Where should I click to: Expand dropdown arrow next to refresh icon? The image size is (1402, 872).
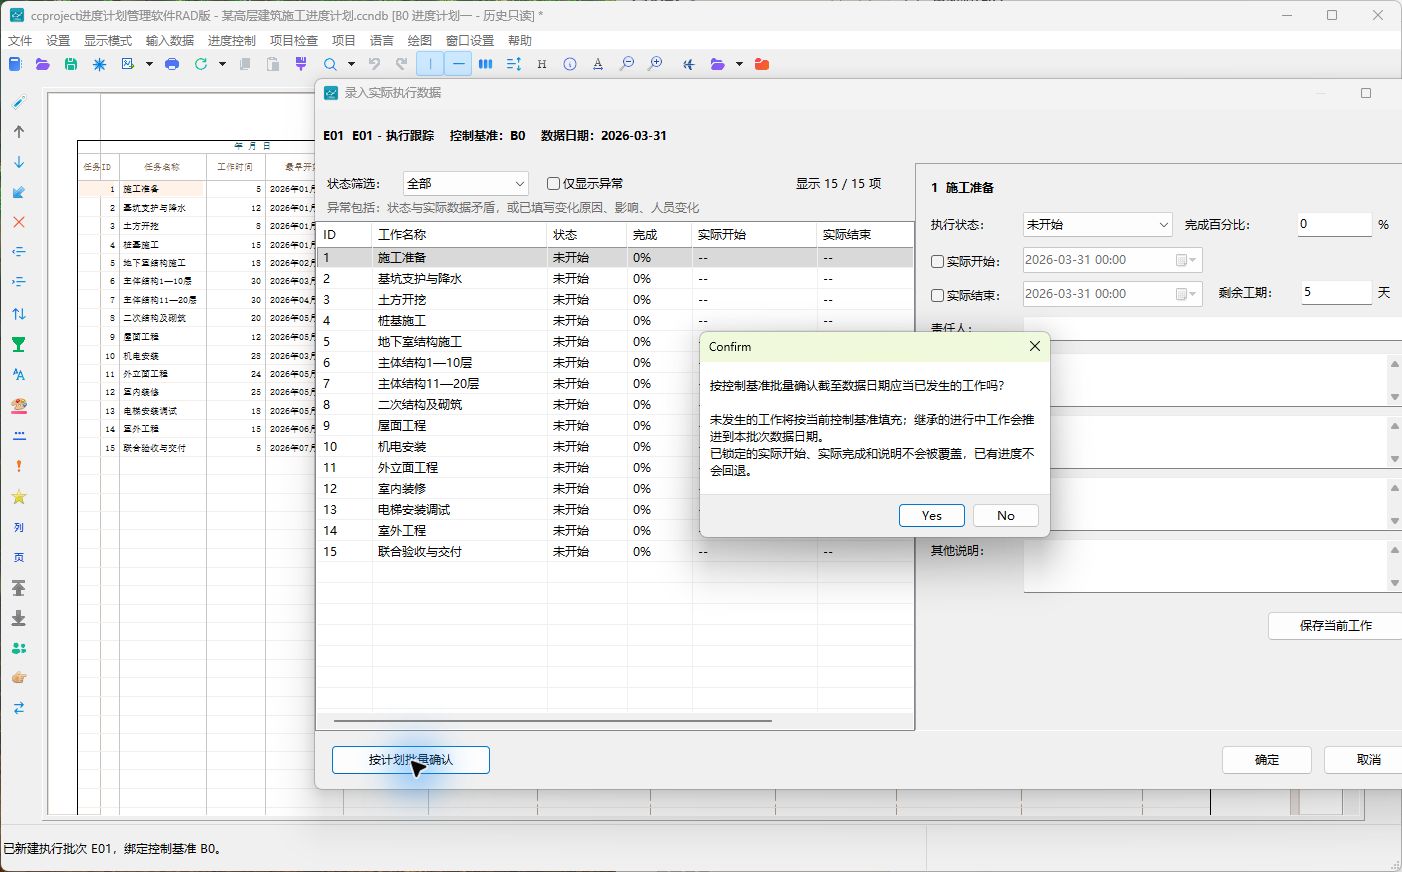pos(222,64)
